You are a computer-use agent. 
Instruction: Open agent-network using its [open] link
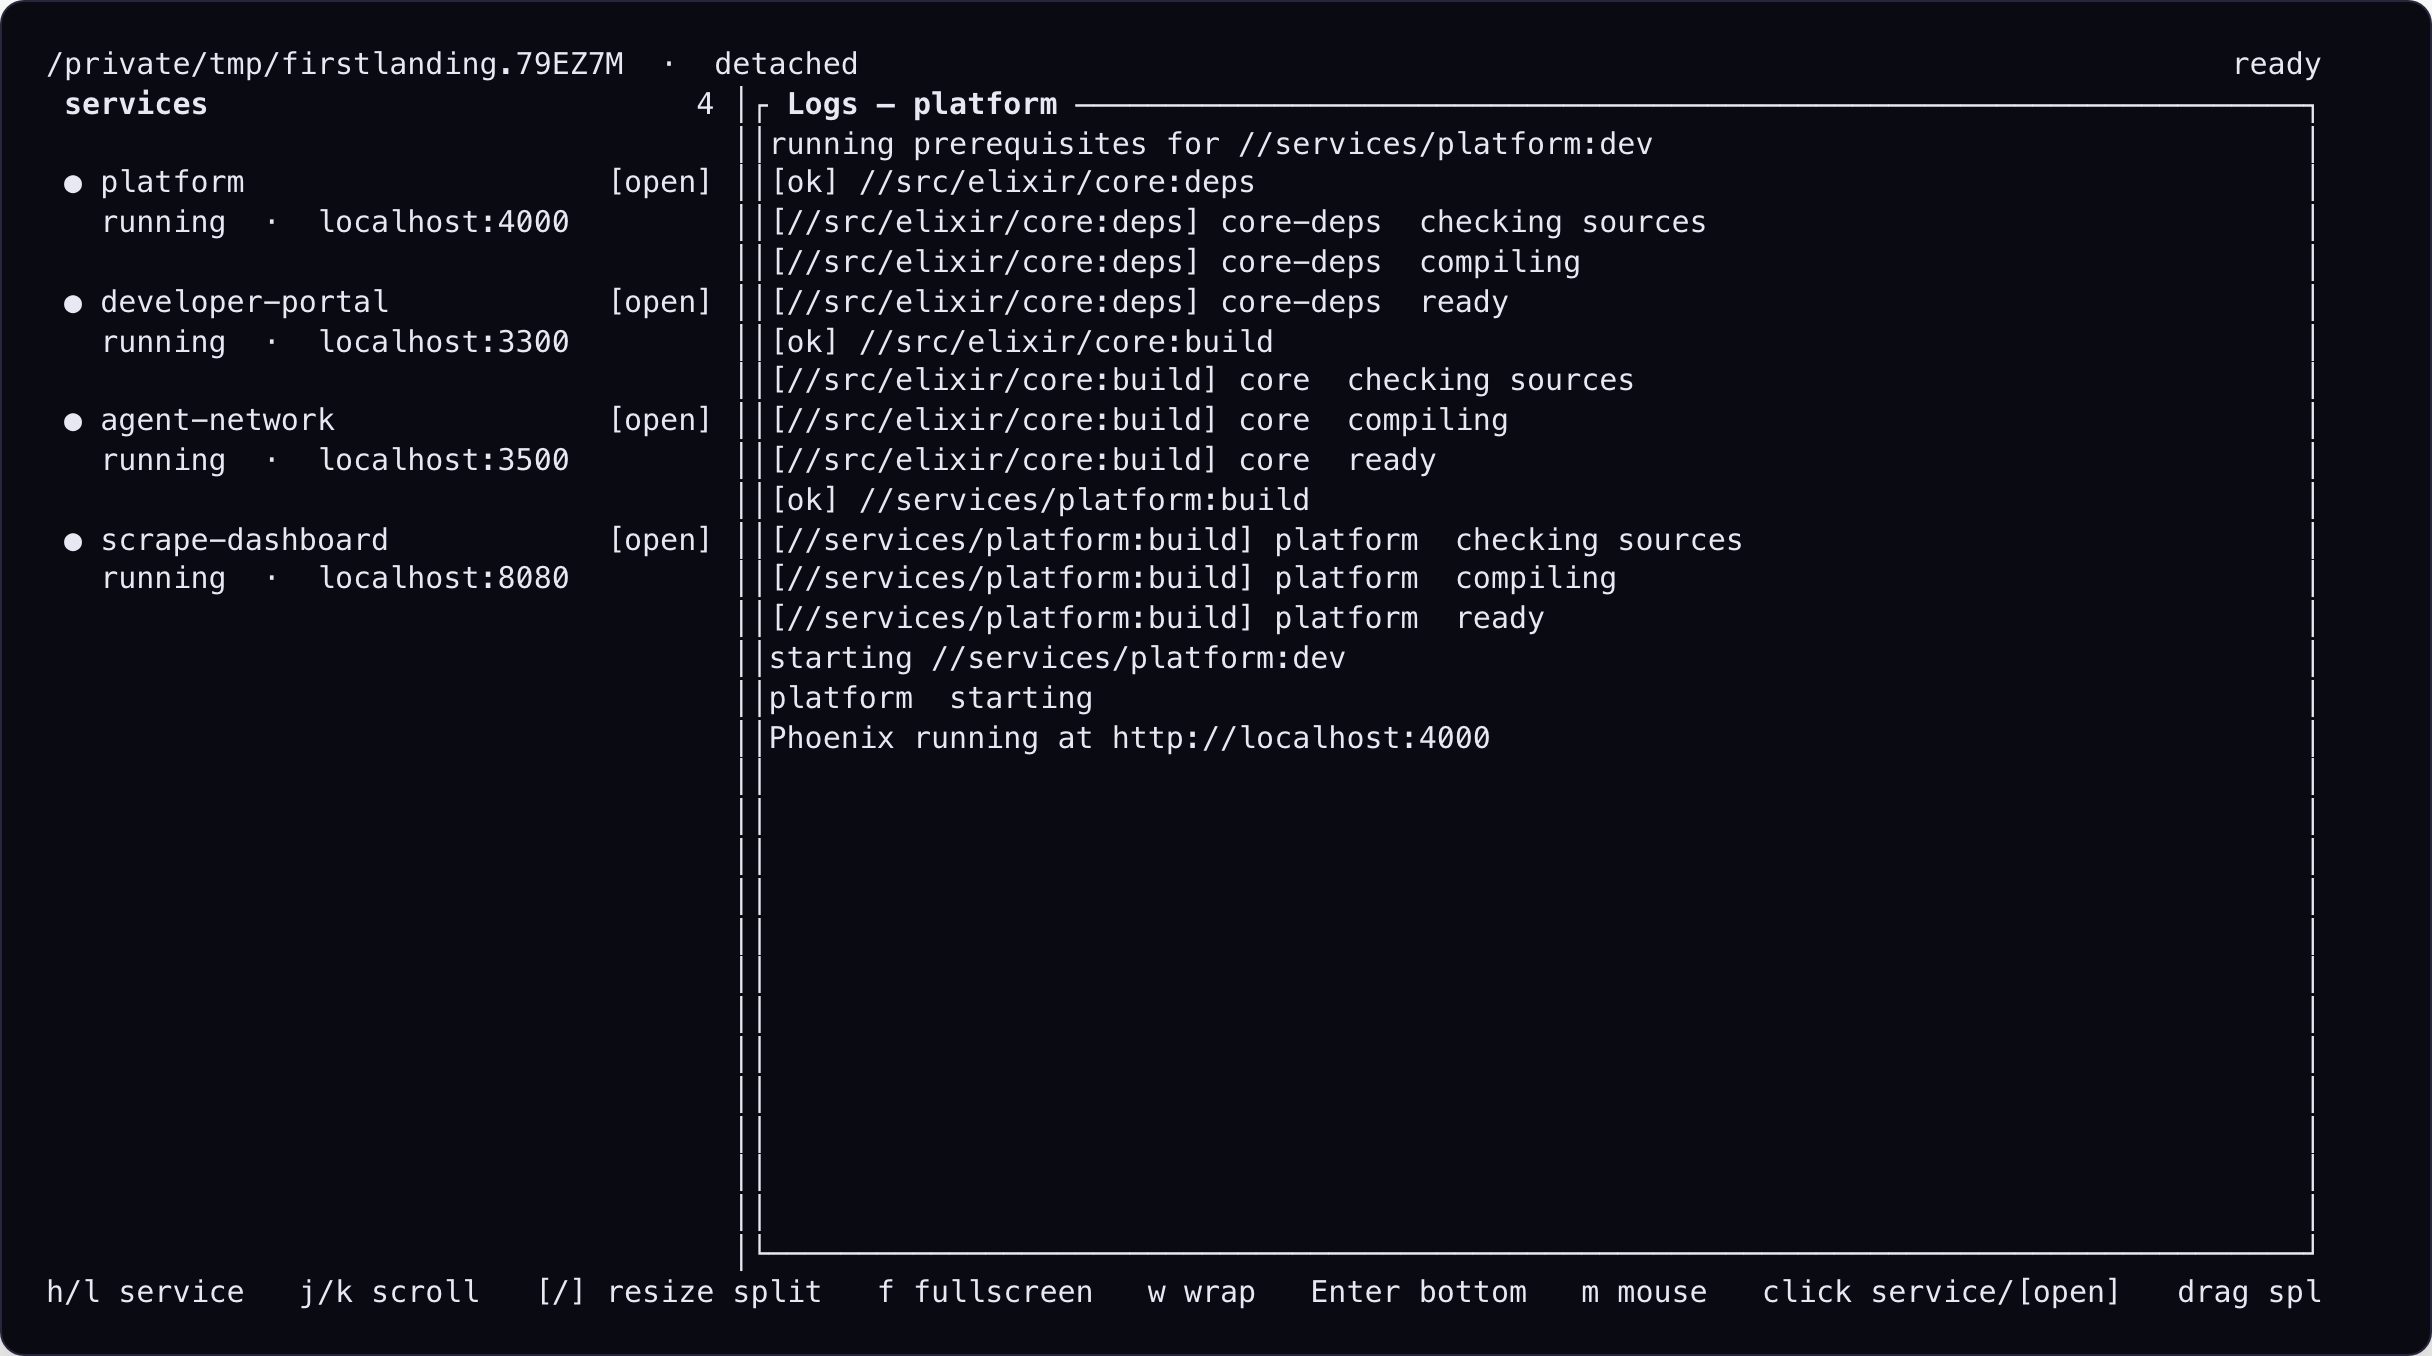[660, 421]
